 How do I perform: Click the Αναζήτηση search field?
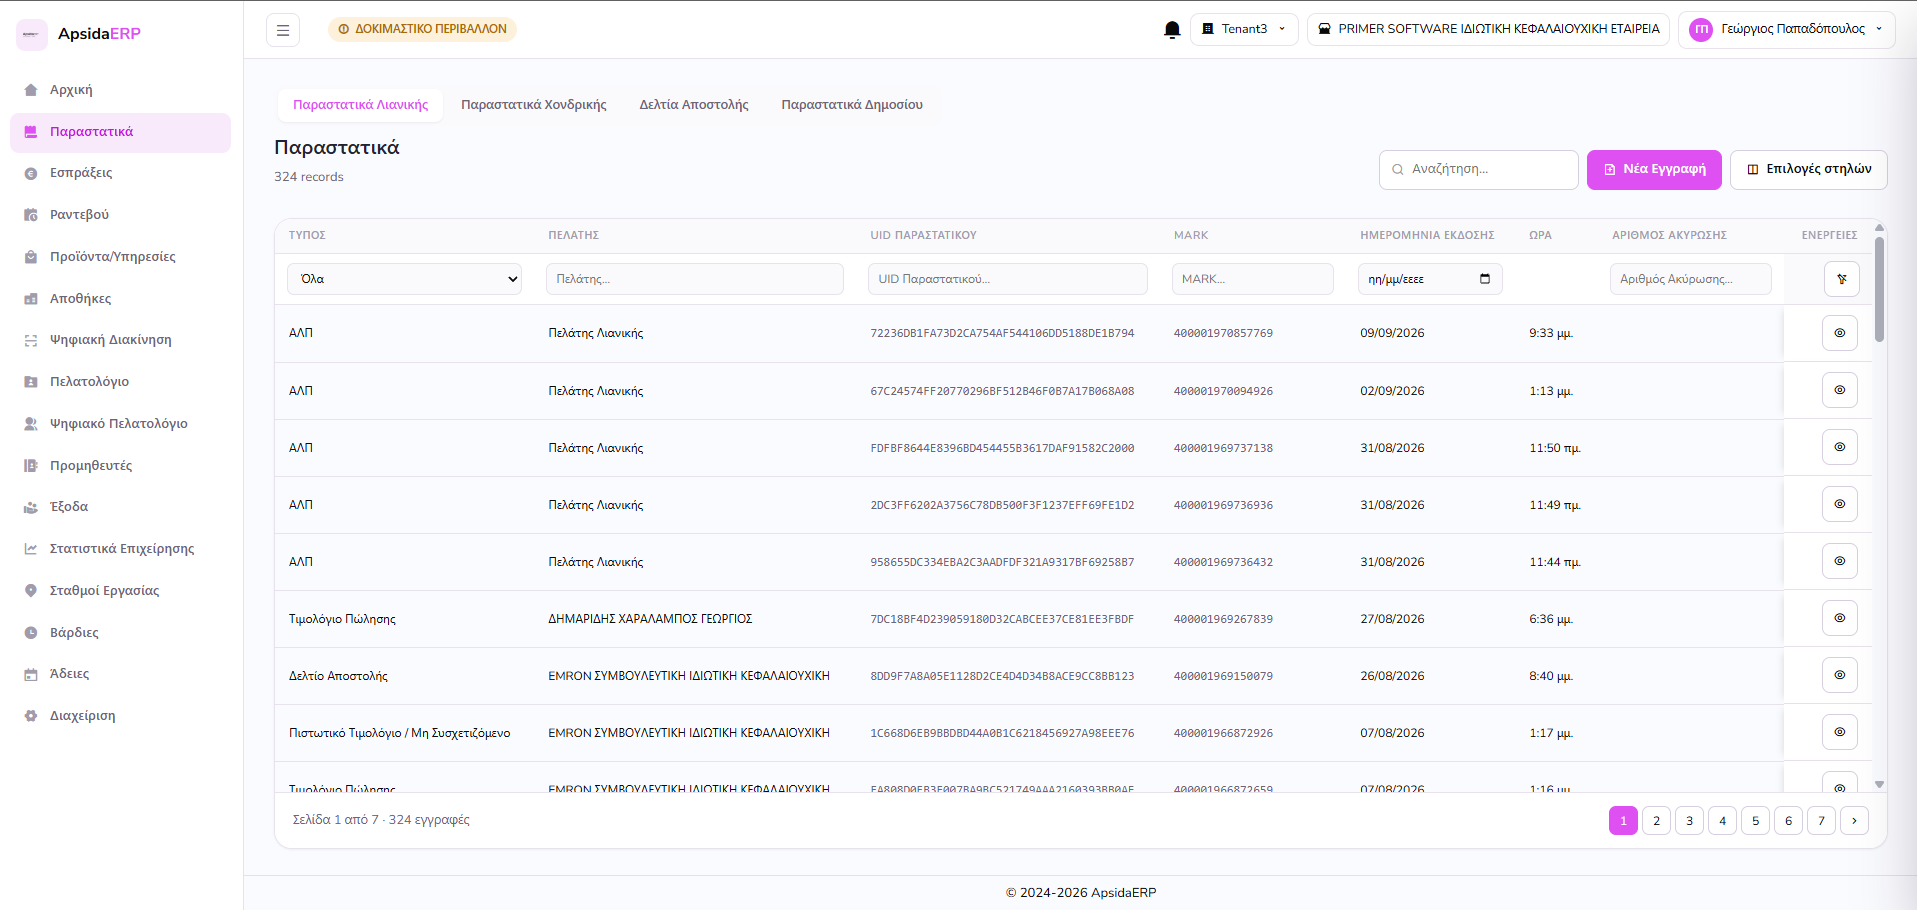coord(1479,170)
